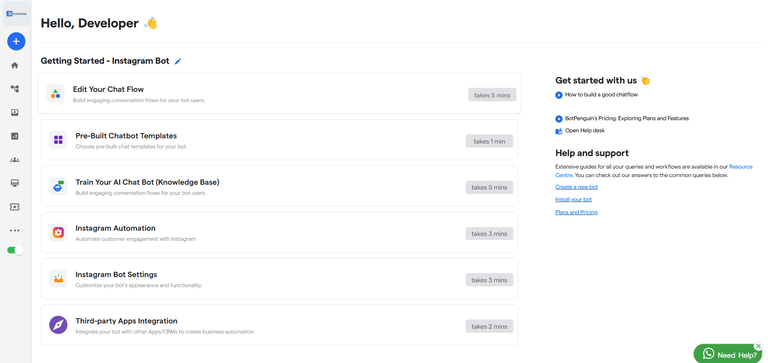Screen dimensions: 768x363
Task: Click the Instagram Automation icon
Action: [x=58, y=232]
